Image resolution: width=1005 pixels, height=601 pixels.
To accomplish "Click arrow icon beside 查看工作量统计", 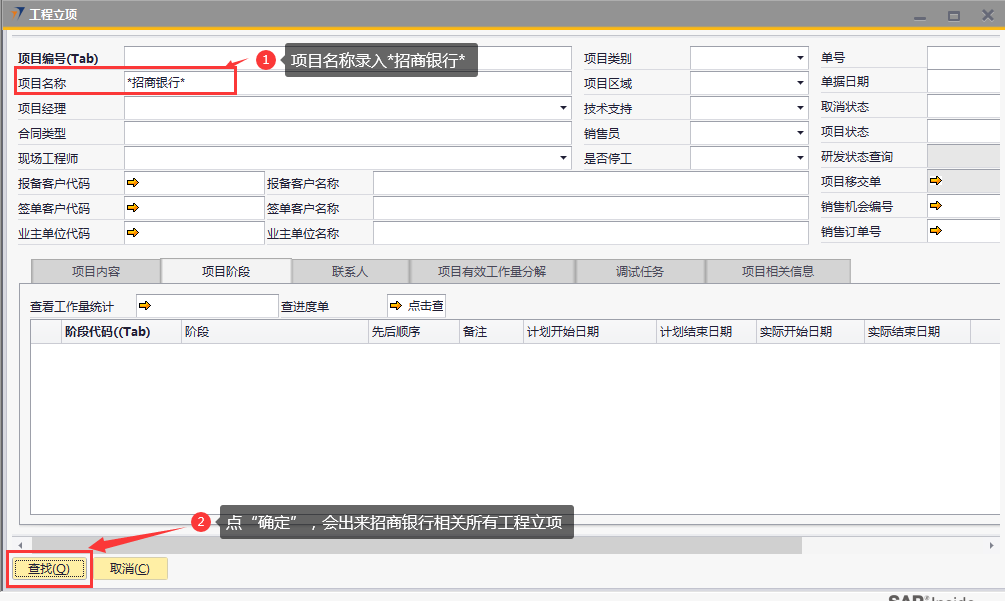I will pos(144,306).
